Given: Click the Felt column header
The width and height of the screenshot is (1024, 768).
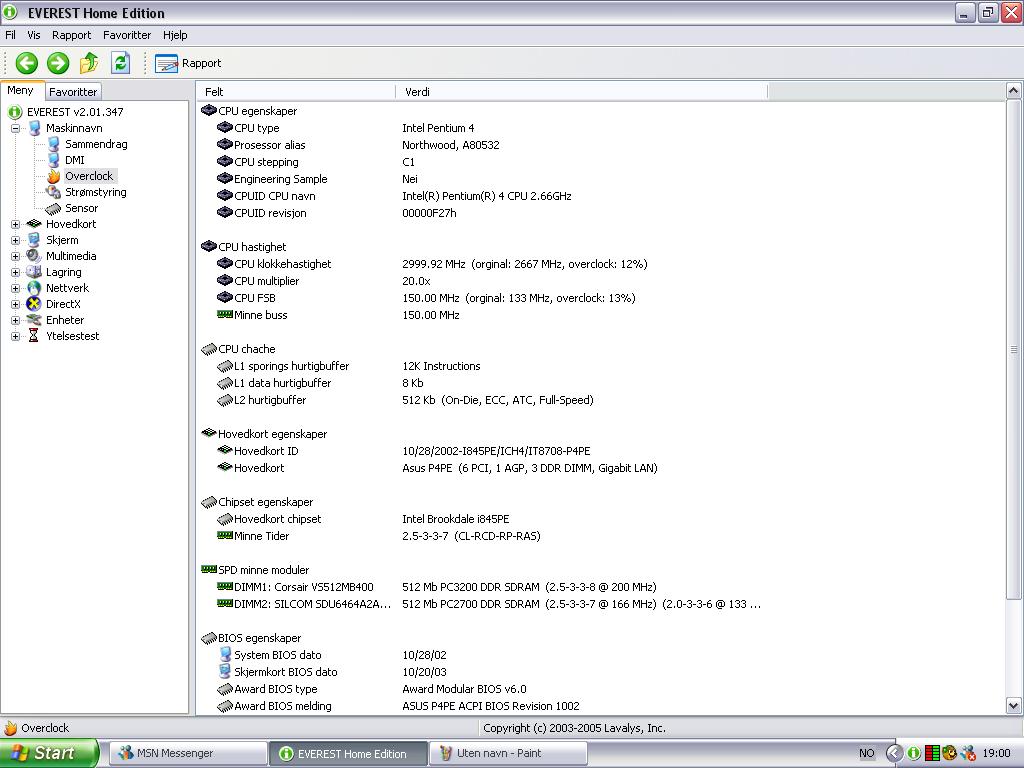Looking at the screenshot, I should 296,92.
